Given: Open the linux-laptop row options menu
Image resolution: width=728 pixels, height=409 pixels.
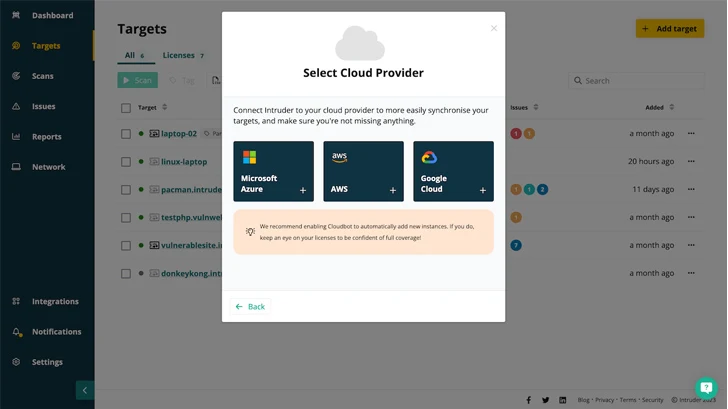Looking at the screenshot, I should click(x=691, y=161).
